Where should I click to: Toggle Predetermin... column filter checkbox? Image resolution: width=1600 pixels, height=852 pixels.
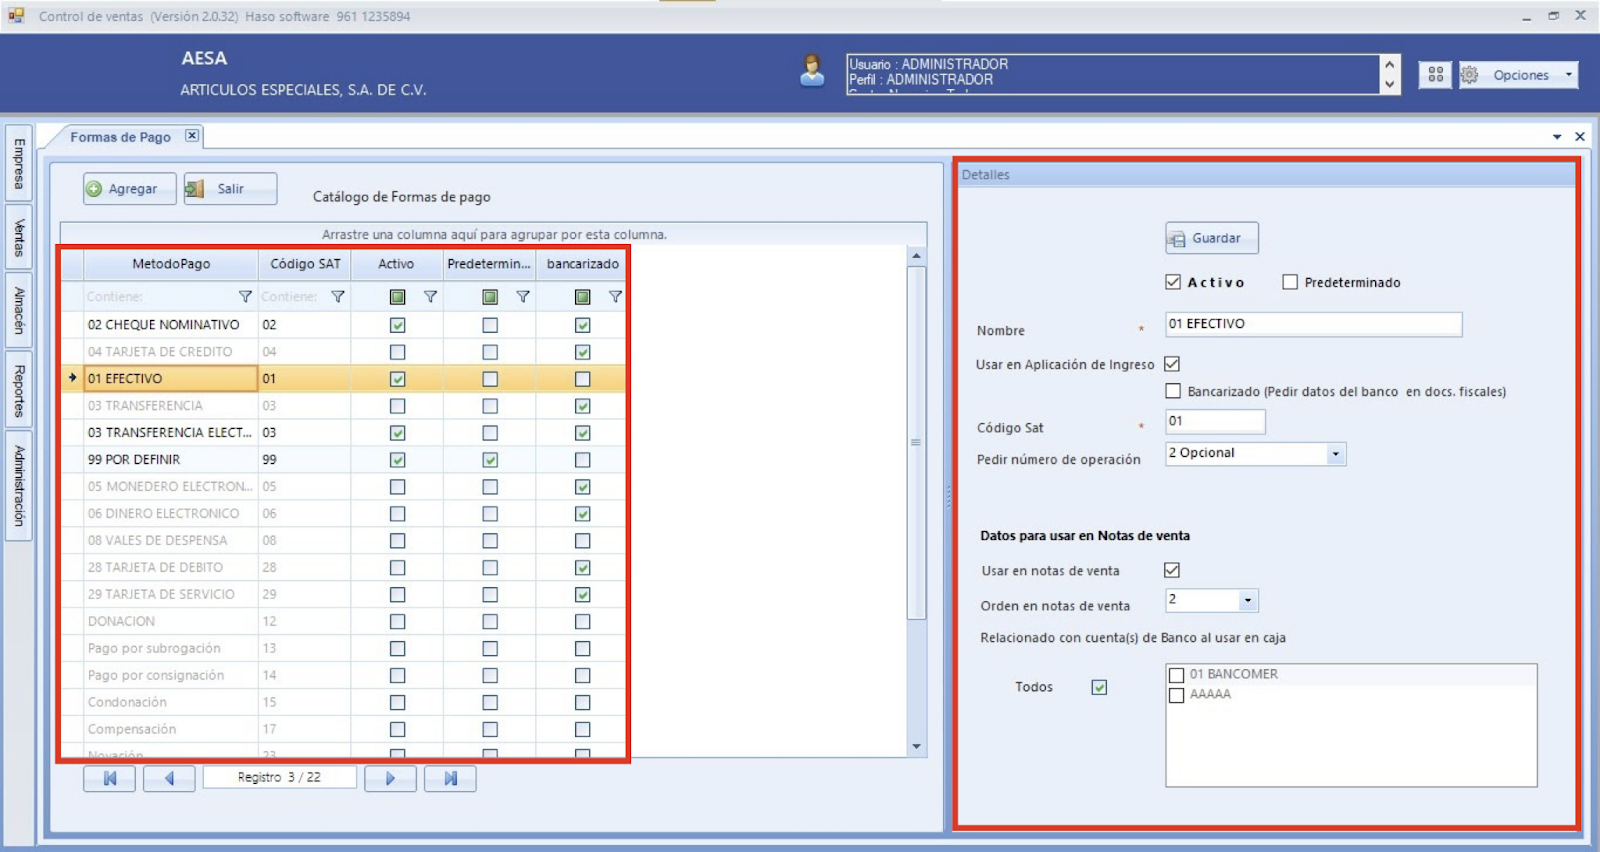point(490,297)
